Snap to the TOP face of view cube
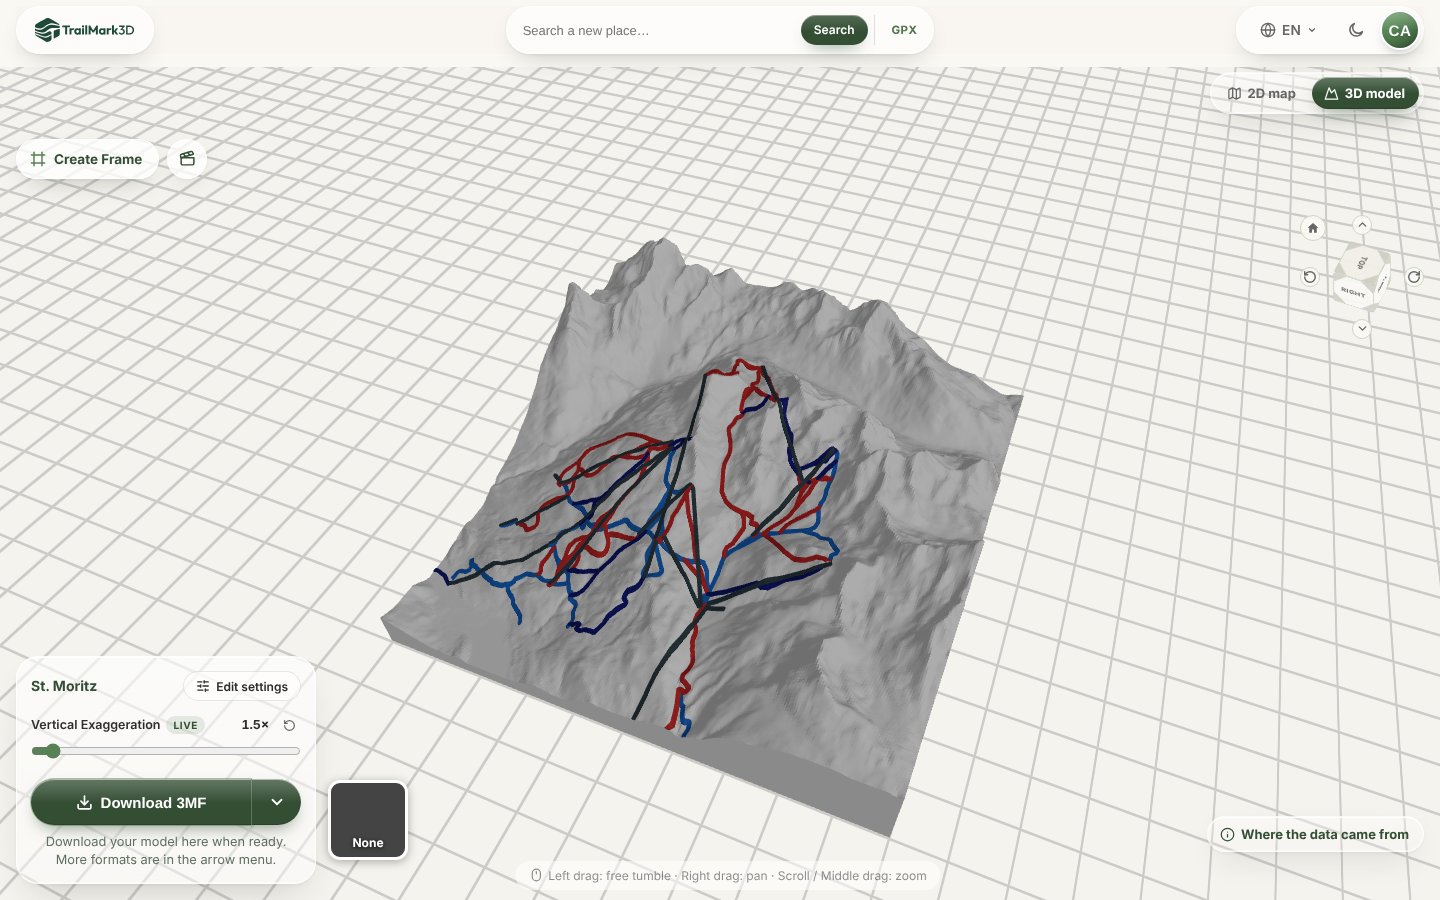1440x900 pixels. pos(1362,263)
